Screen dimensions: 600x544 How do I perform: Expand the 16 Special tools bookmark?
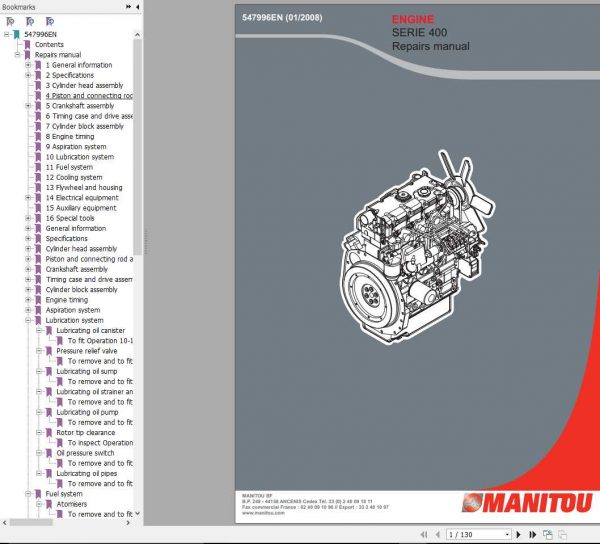[28, 218]
